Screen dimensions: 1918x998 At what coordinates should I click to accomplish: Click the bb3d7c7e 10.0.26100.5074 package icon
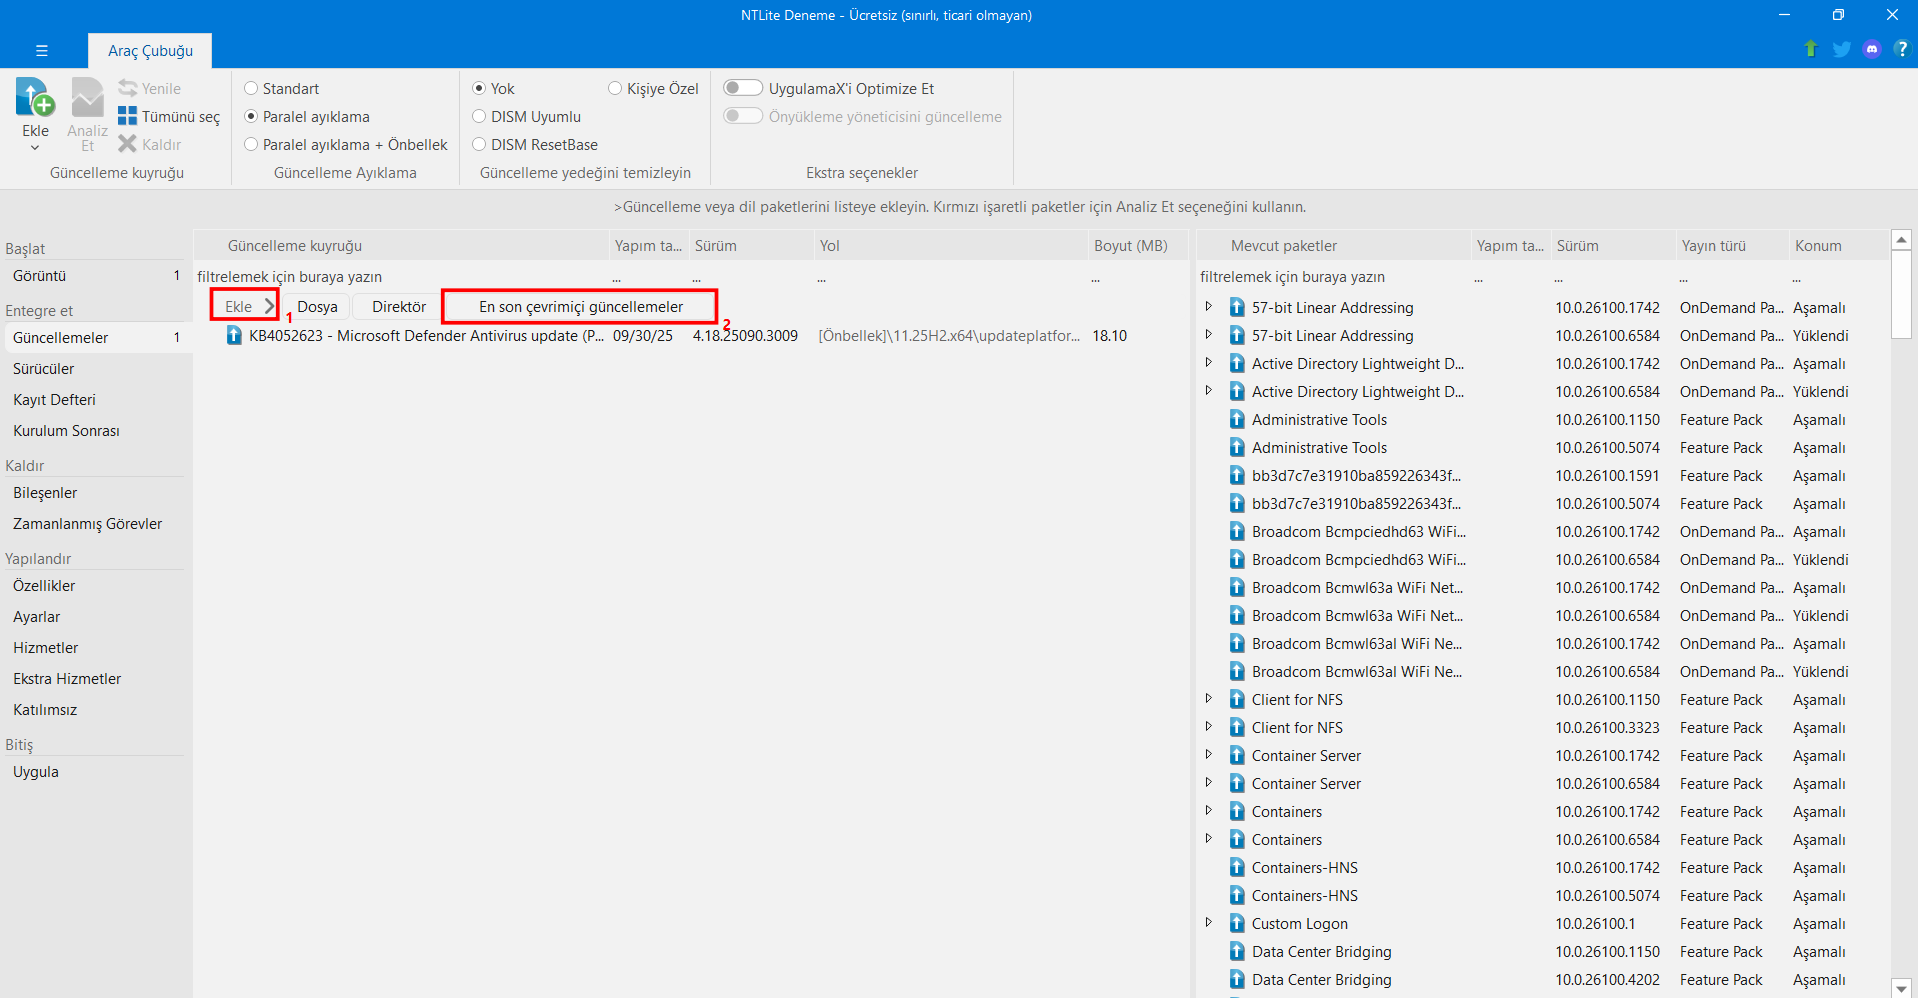1237,504
